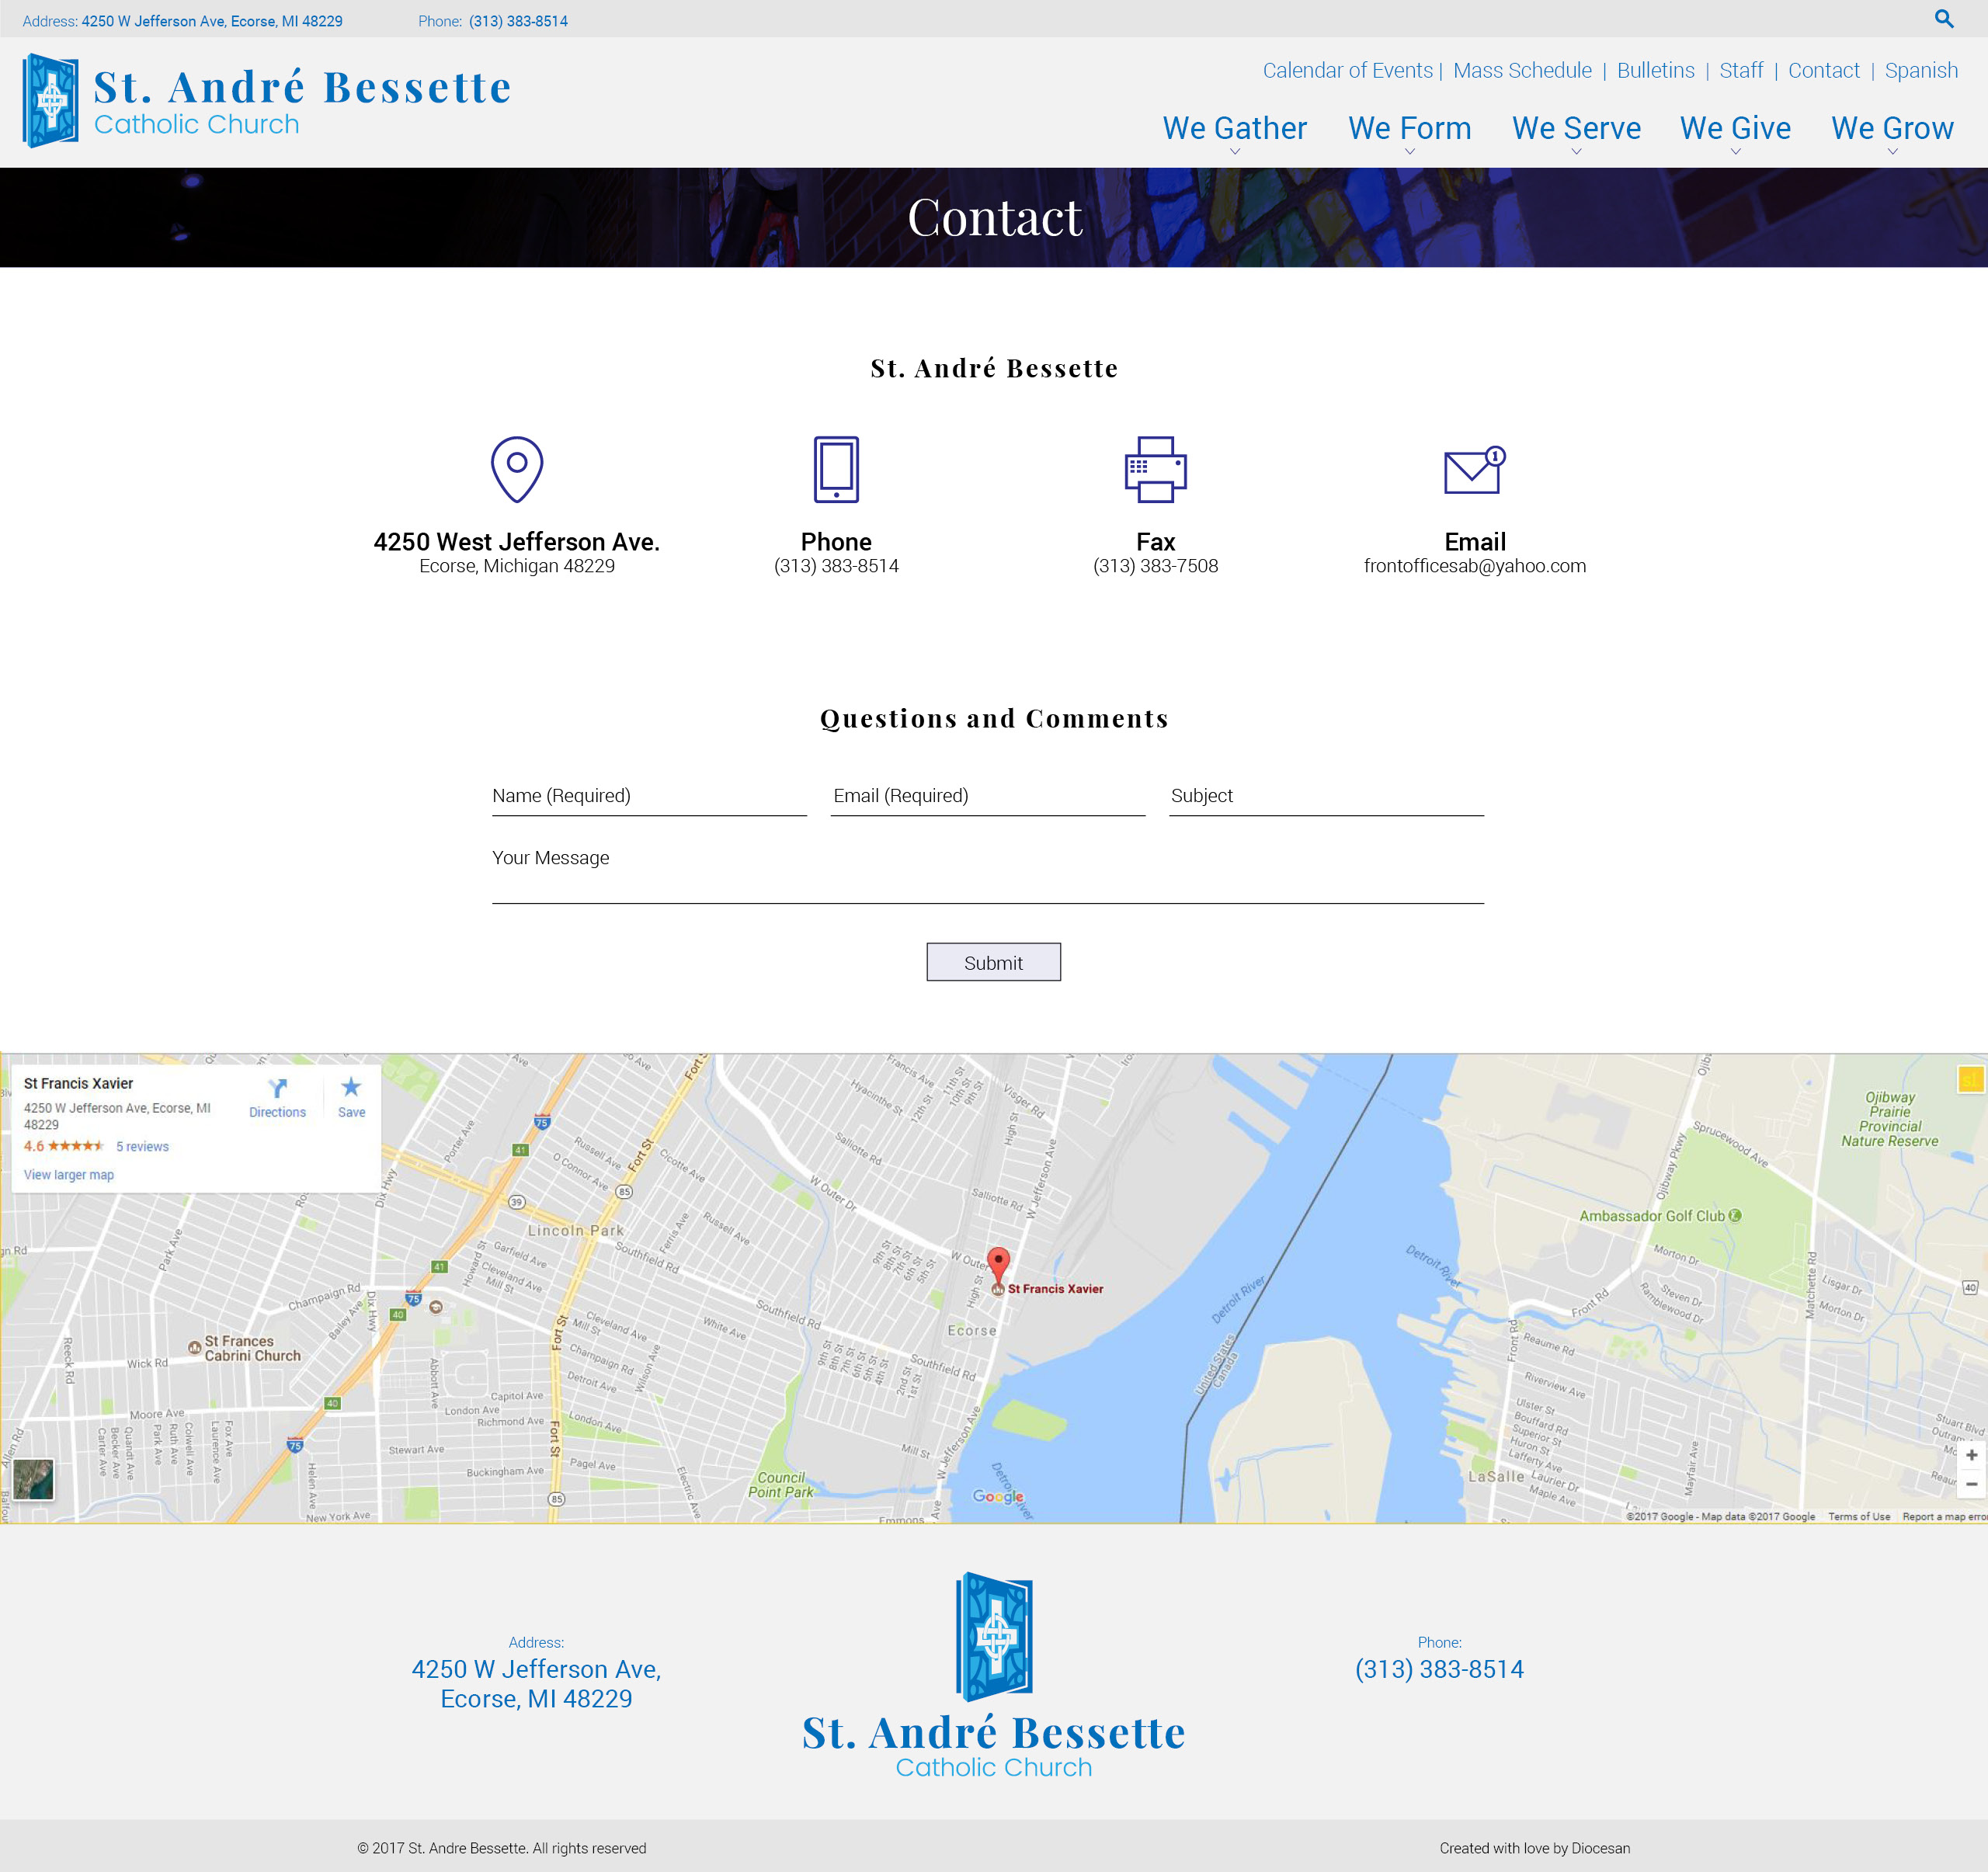The width and height of the screenshot is (1988, 1872).
Task: Click the mobile phone icon
Action: [835, 469]
